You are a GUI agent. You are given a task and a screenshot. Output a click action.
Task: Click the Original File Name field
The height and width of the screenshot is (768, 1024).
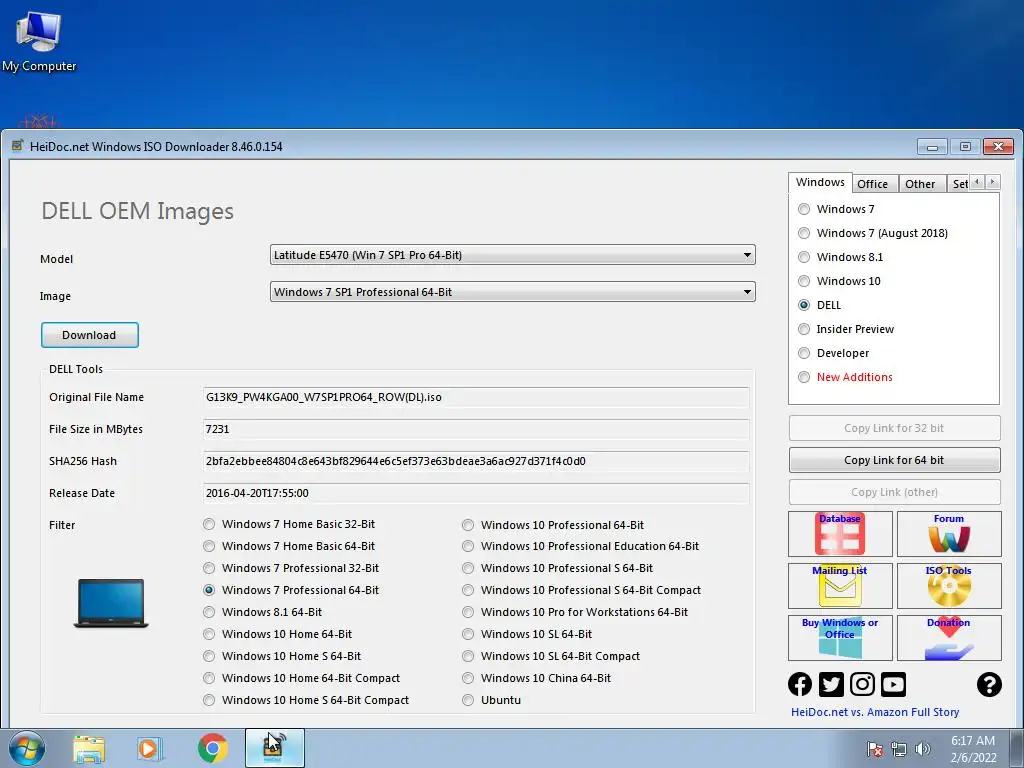click(476, 397)
